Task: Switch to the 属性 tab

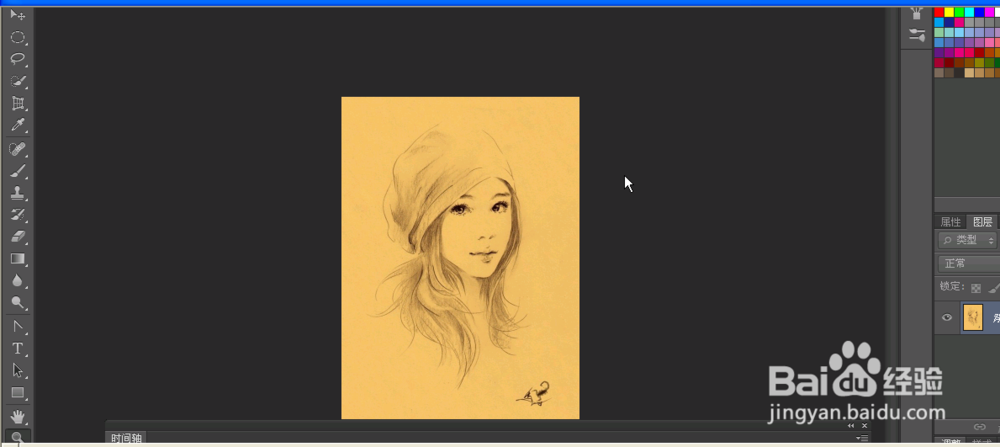Action: pyautogui.click(x=950, y=222)
